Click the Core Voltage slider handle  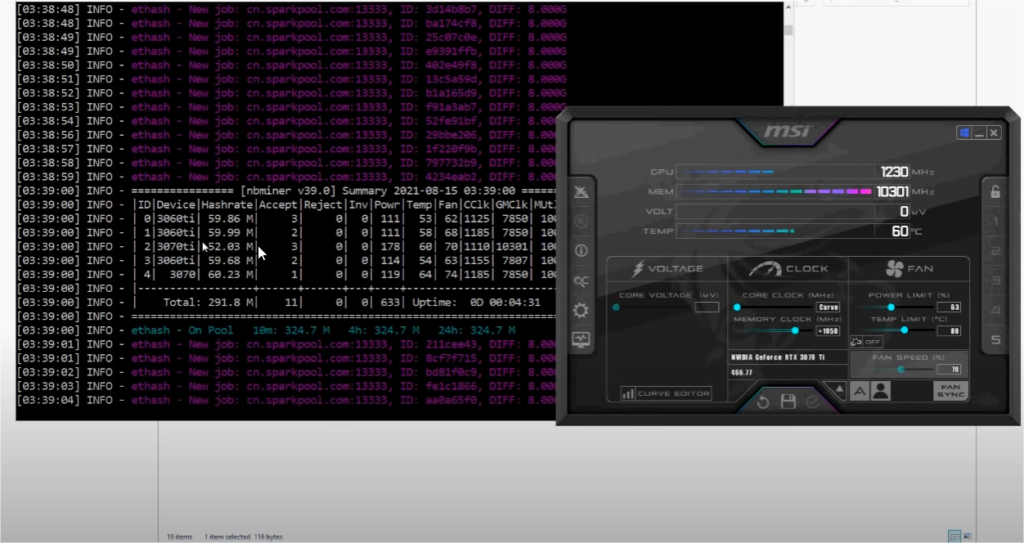tap(616, 307)
